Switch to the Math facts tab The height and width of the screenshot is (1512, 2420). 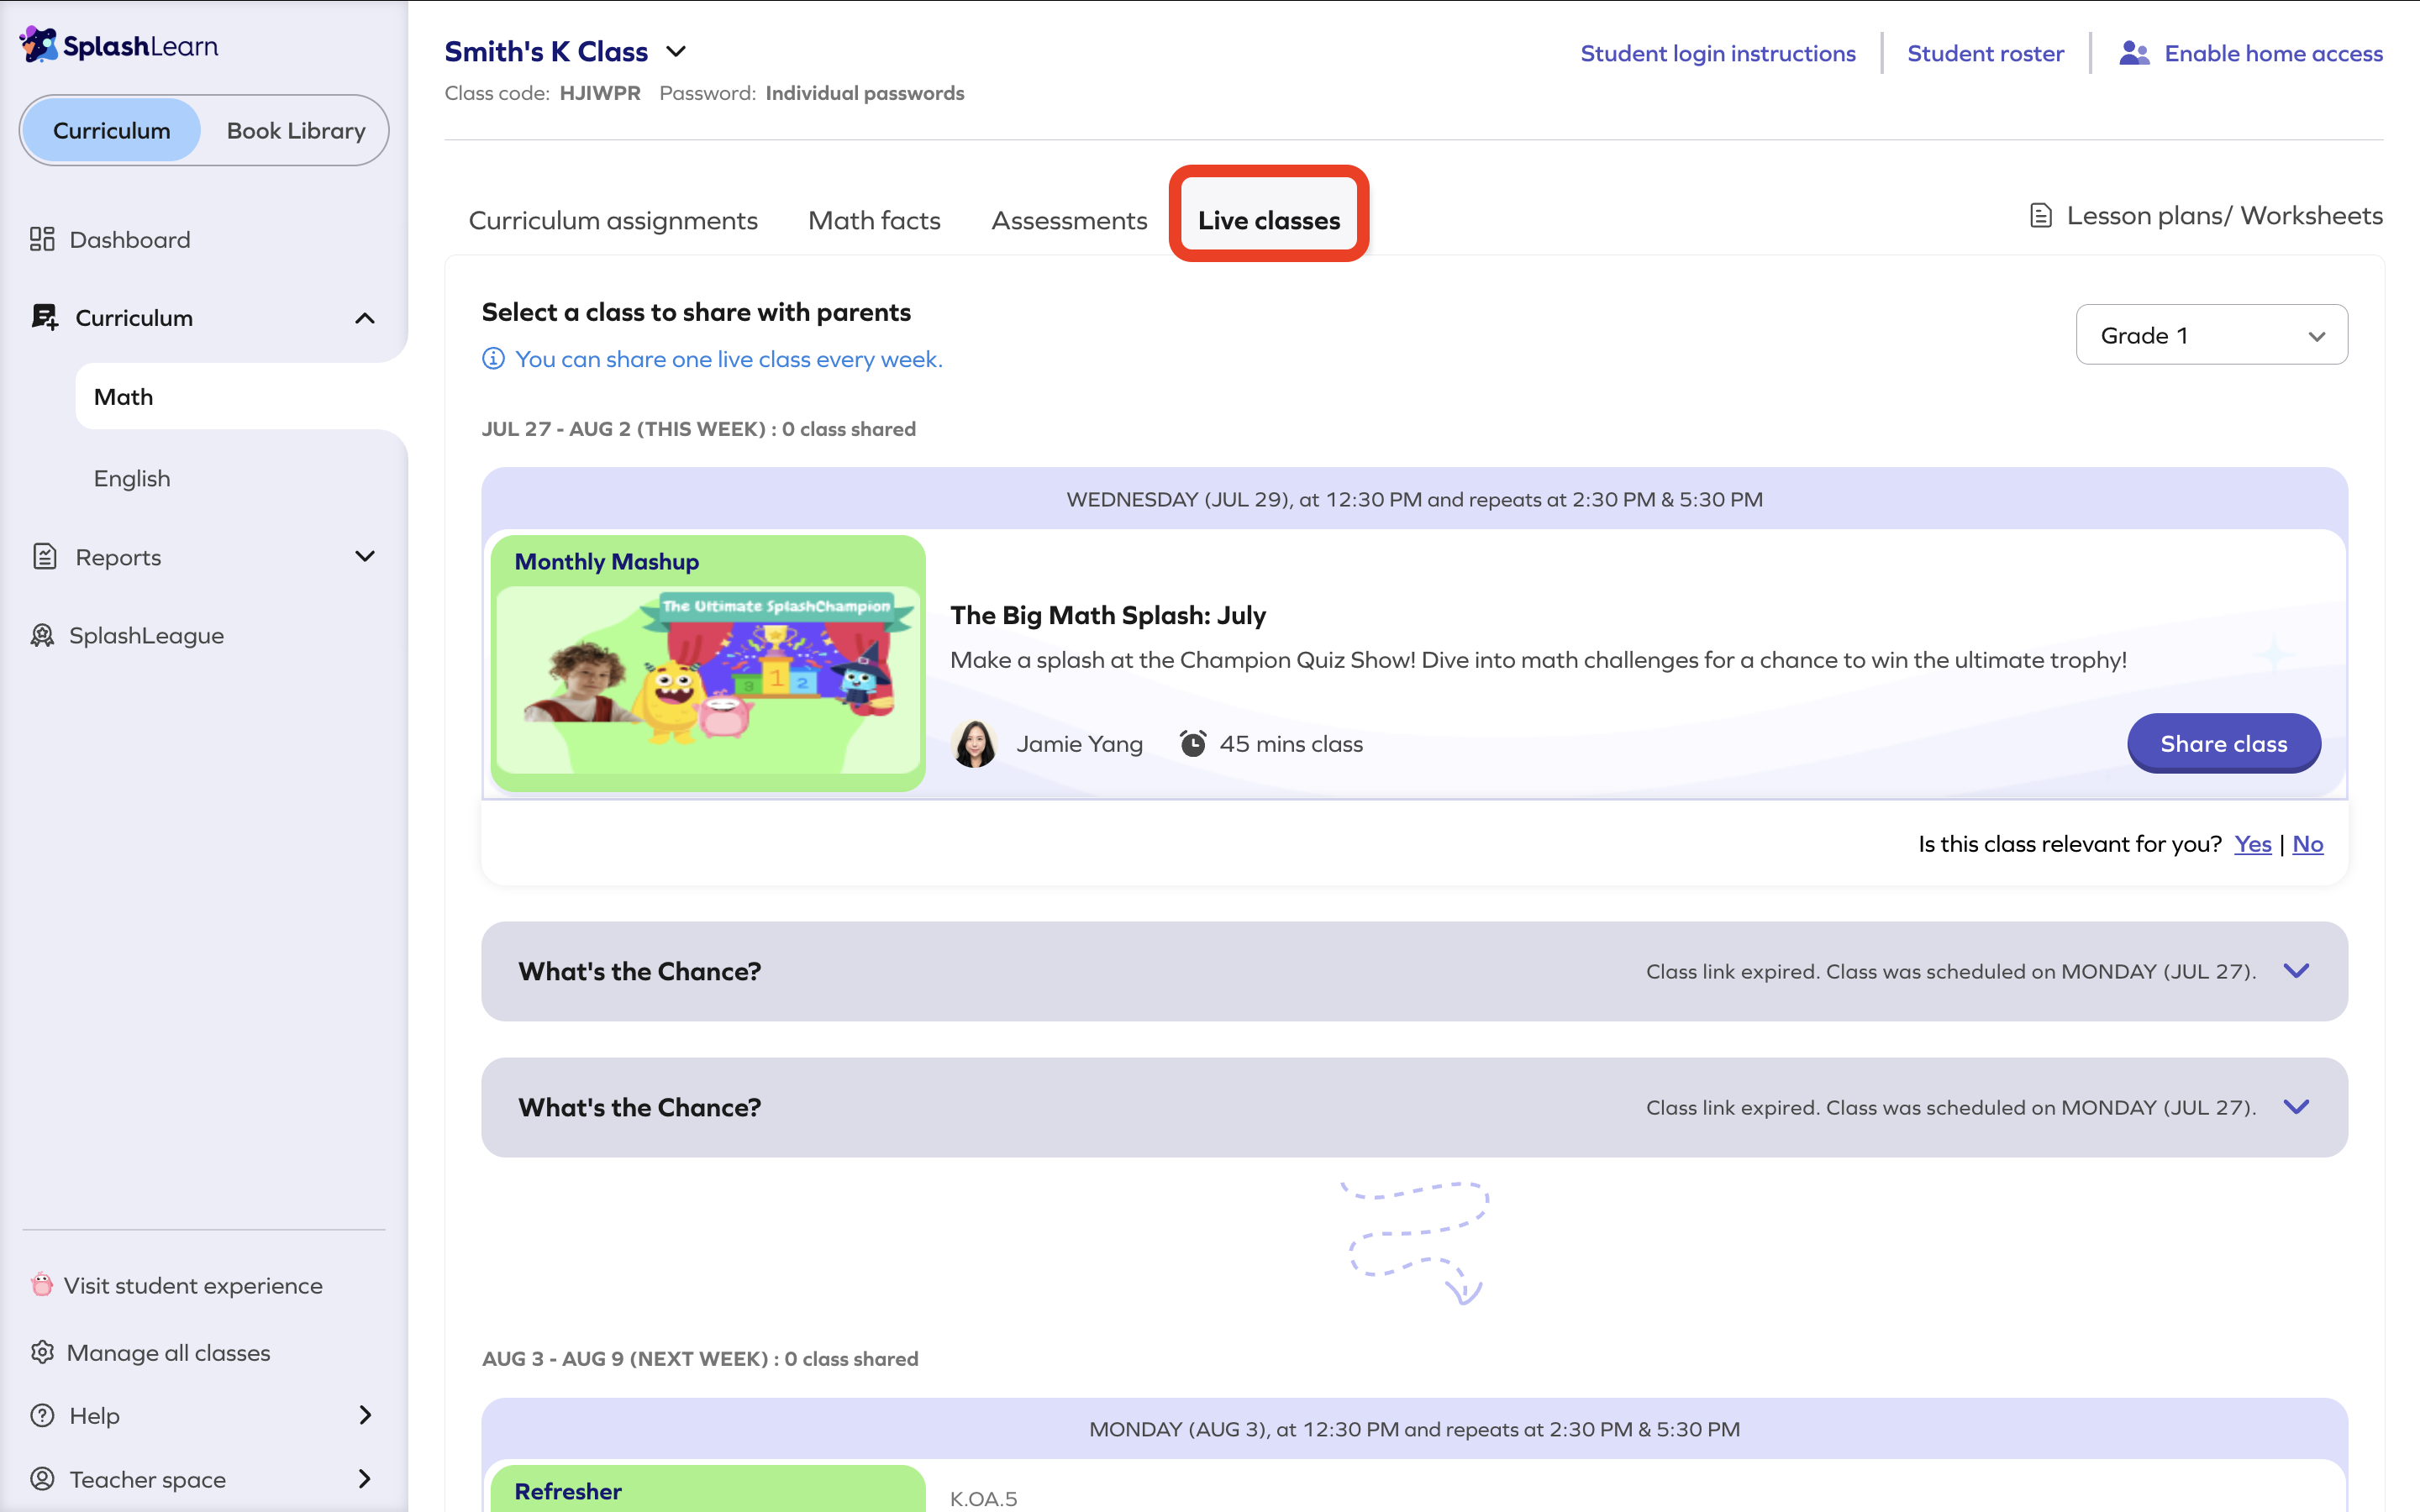coord(874,220)
